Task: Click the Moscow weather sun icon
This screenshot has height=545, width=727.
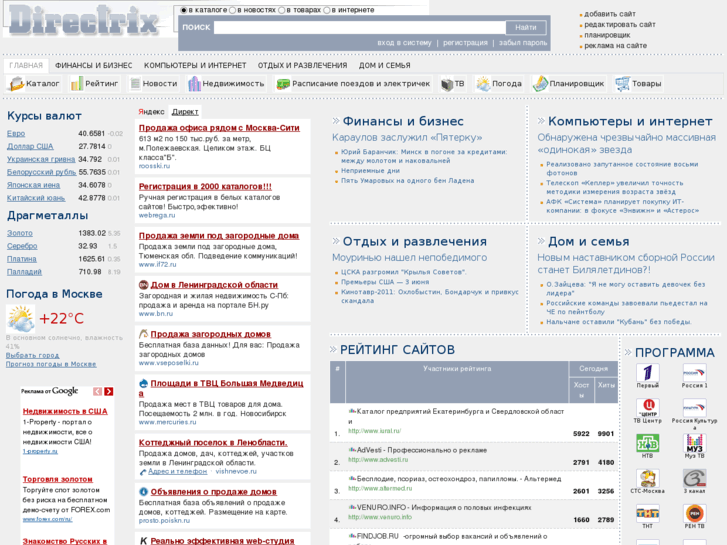Action: [20, 319]
